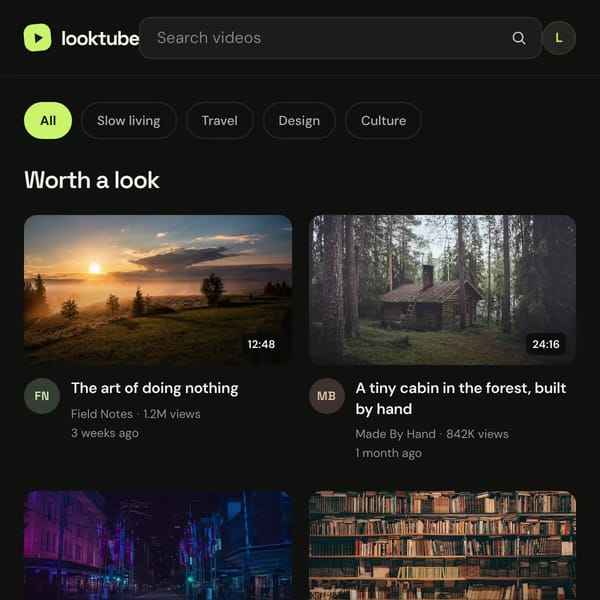
Task: Click the 'Field Notes · 1.2M views' line
Action: [x=136, y=414]
